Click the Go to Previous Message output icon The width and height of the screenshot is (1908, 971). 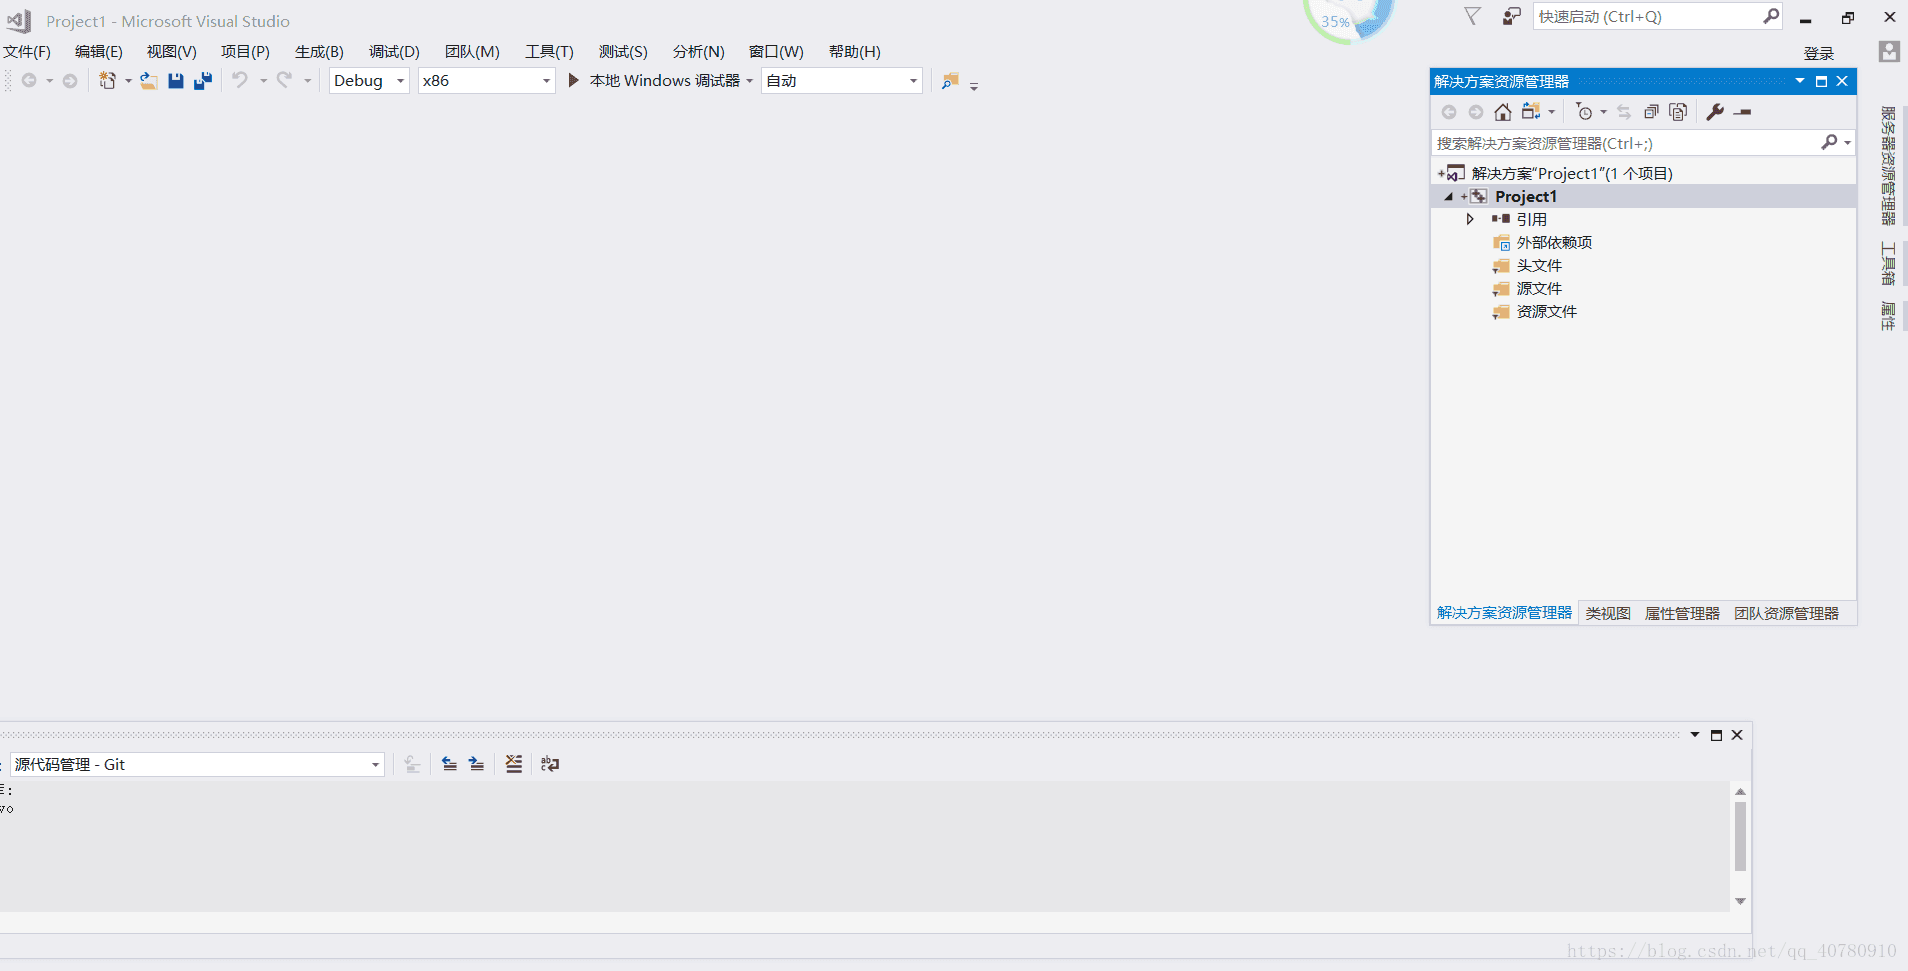pos(450,764)
